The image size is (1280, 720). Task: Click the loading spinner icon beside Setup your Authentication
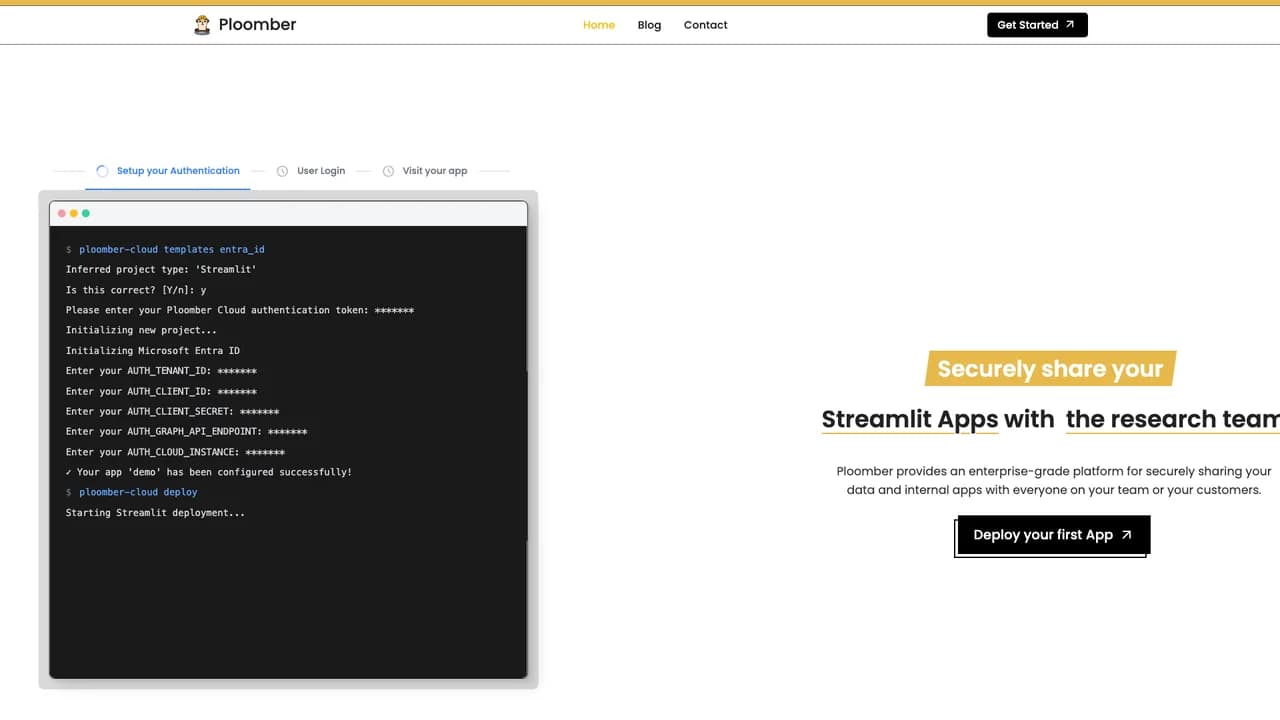click(102, 171)
